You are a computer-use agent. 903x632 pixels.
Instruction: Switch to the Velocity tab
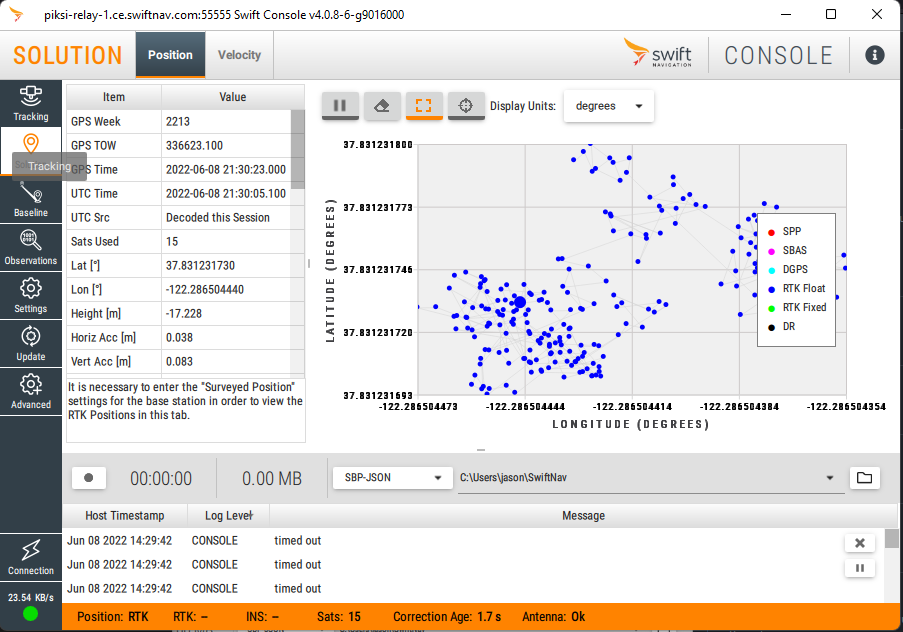240,55
